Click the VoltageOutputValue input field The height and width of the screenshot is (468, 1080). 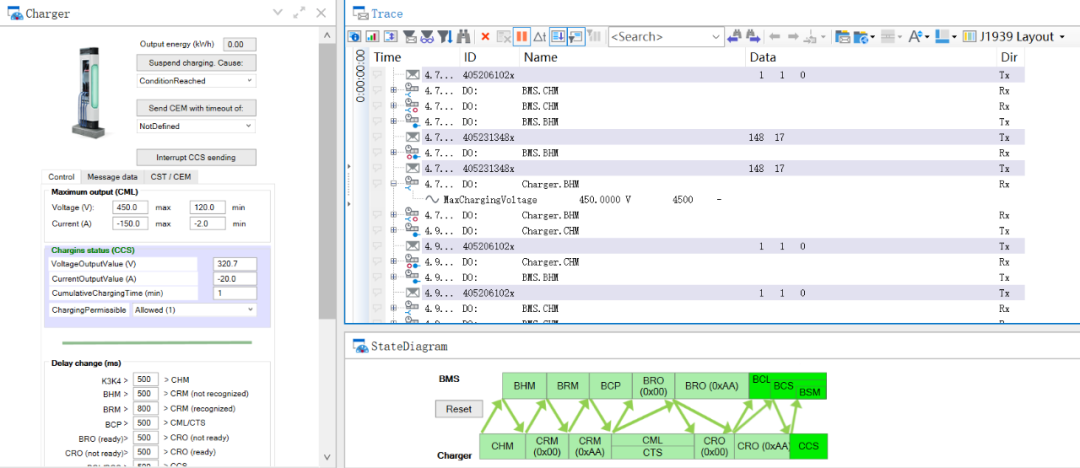(235, 264)
